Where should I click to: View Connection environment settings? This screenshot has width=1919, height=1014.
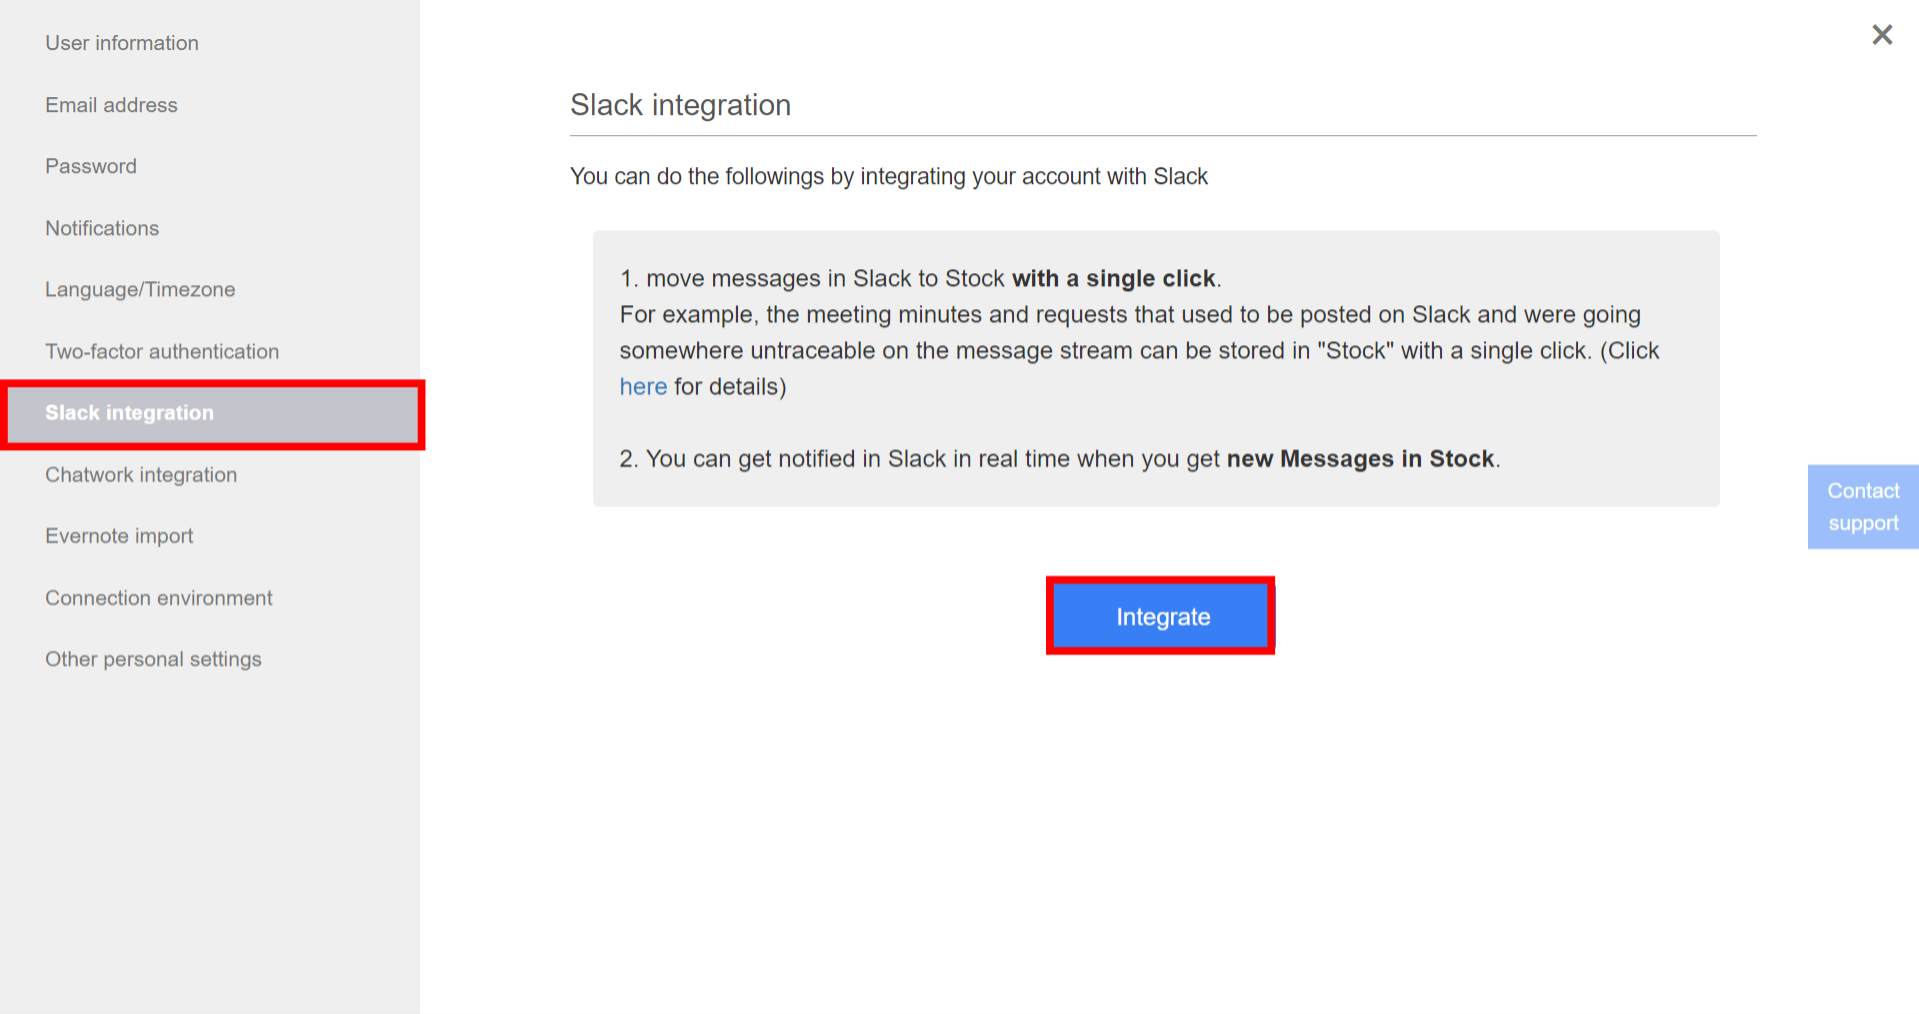[158, 597]
